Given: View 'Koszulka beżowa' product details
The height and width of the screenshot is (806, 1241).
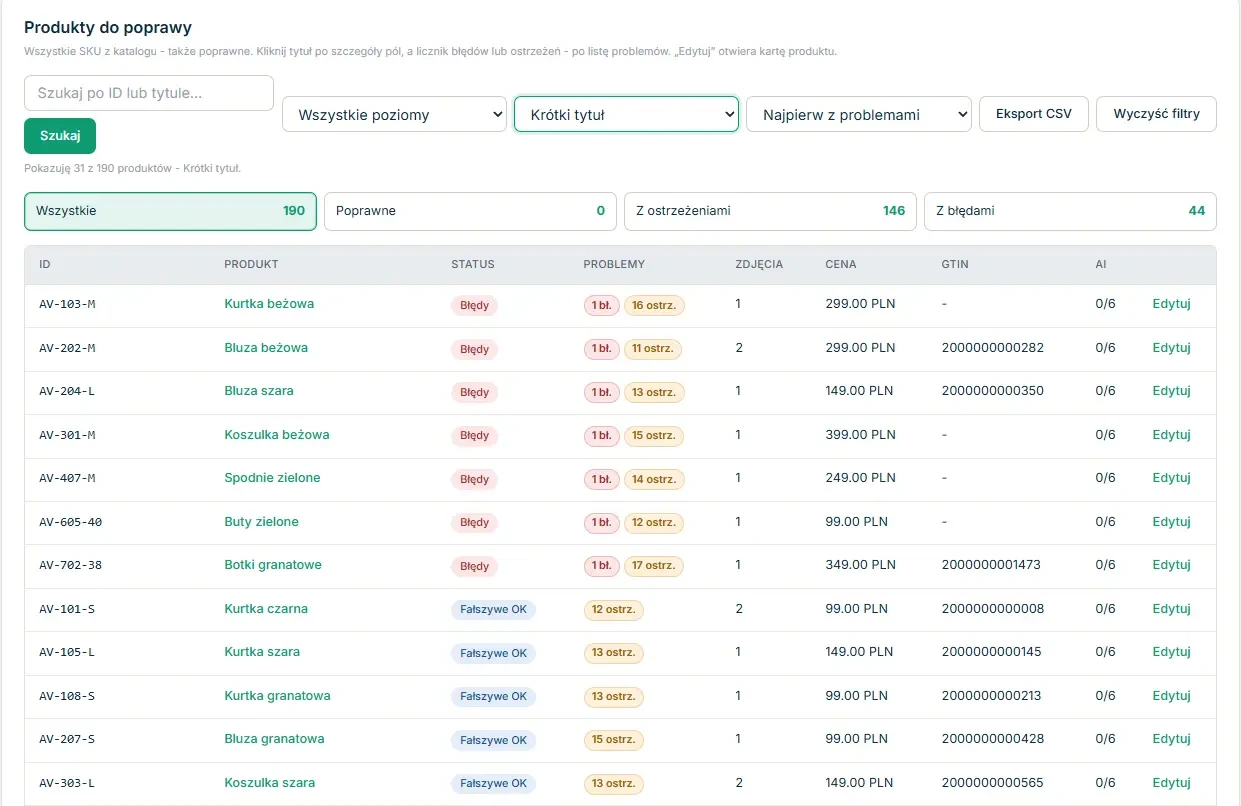Looking at the screenshot, I should coord(277,435).
